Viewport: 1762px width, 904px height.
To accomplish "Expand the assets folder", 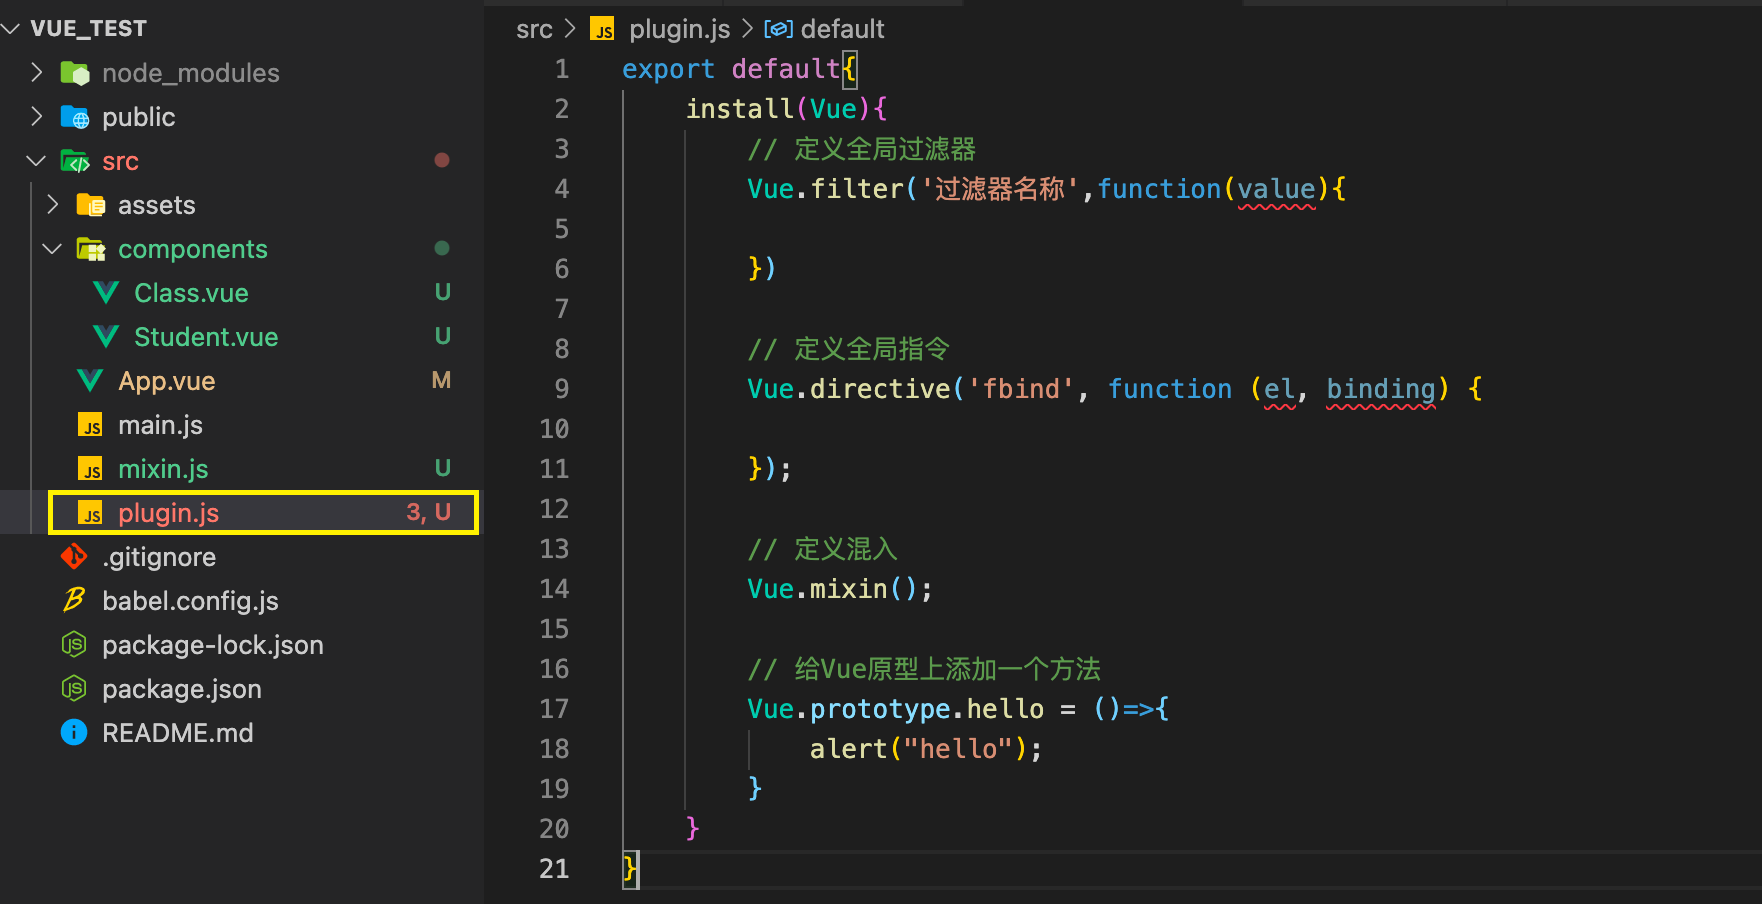I will pos(53,204).
